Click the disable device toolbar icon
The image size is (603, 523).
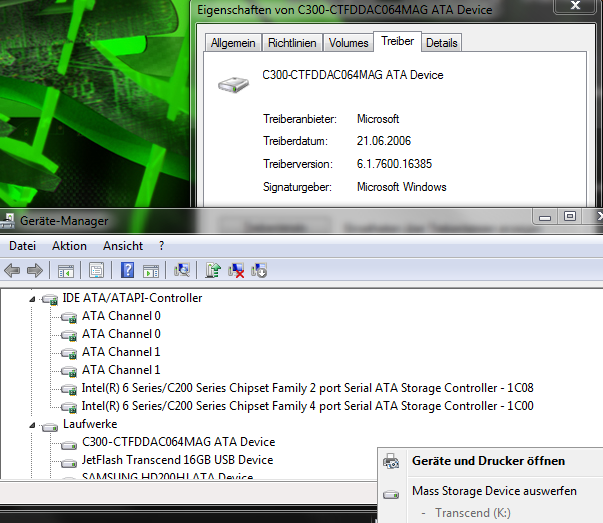tap(259, 270)
